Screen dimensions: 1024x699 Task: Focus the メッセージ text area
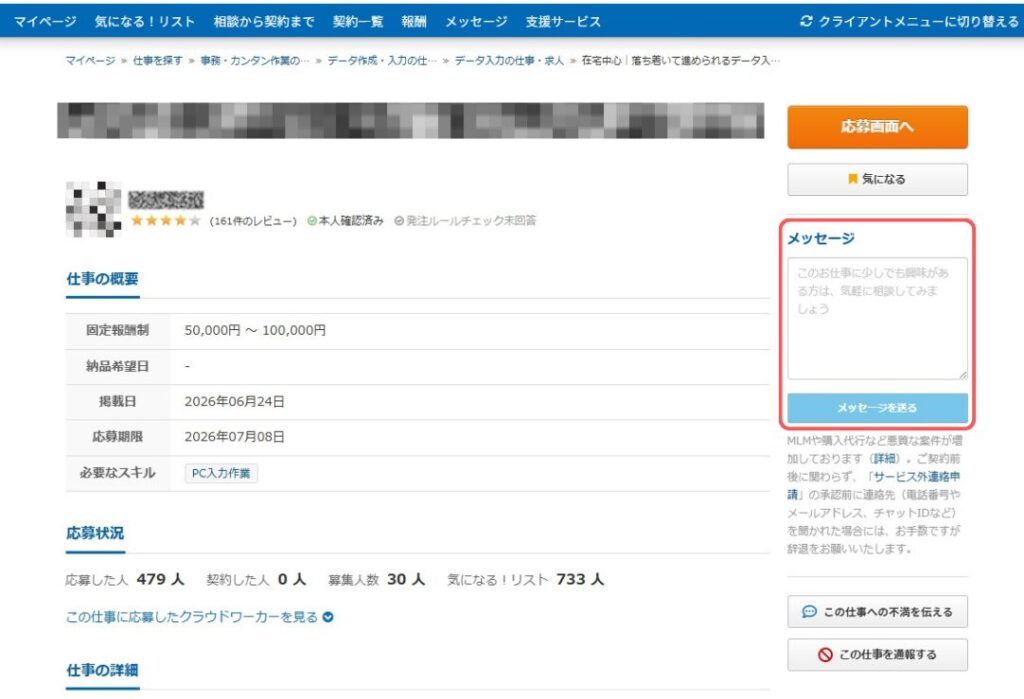point(877,318)
